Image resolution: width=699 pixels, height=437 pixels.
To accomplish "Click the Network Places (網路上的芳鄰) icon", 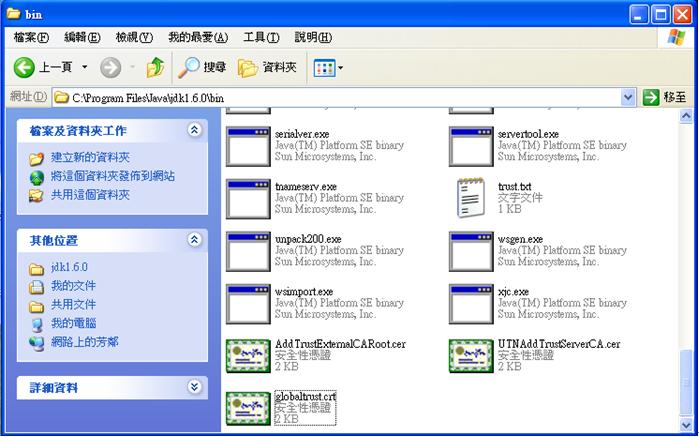I will point(36,343).
